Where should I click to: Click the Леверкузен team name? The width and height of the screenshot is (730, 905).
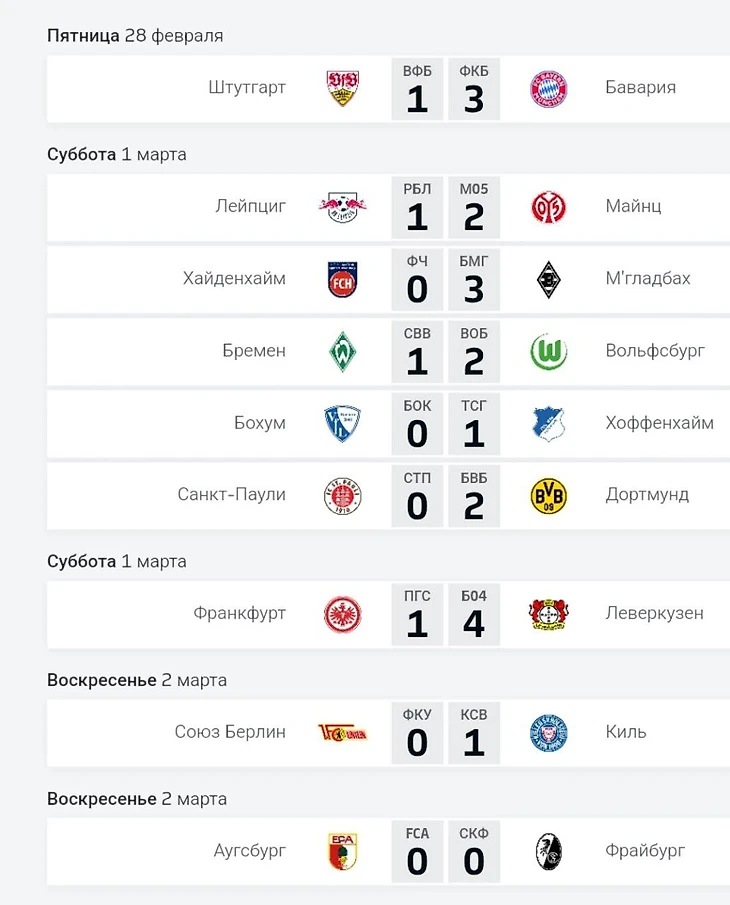coord(654,614)
